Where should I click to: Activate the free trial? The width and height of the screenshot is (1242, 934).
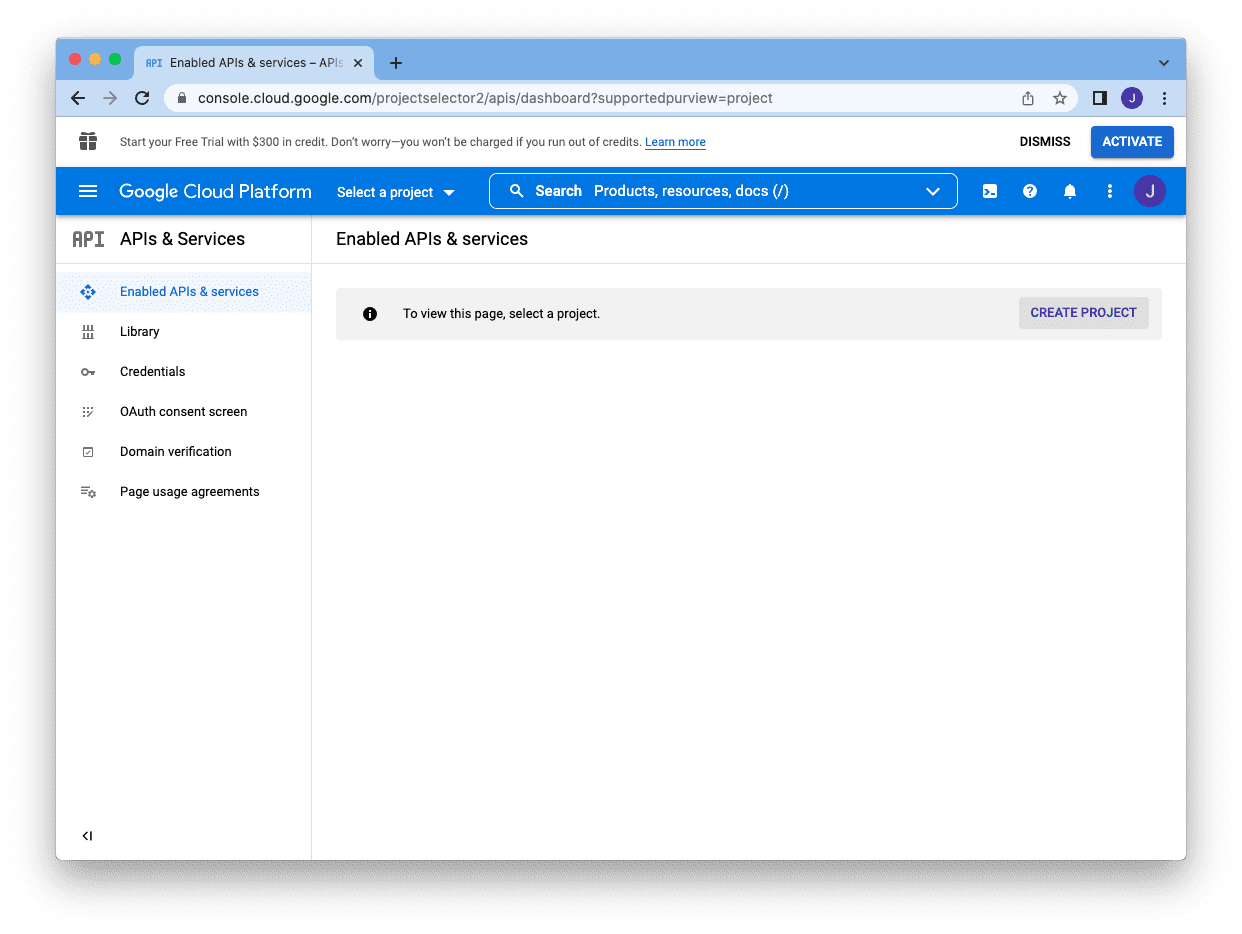1132,142
